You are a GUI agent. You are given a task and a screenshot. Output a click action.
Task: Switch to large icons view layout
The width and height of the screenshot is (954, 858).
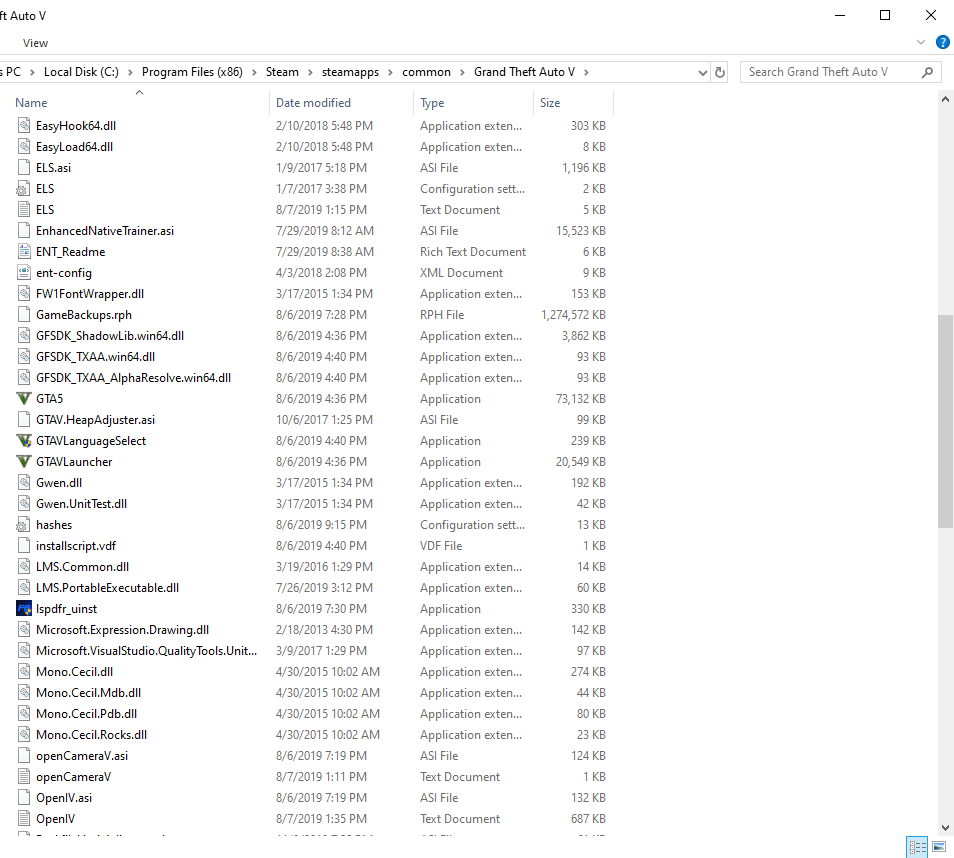pyautogui.click(x=939, y=846)
